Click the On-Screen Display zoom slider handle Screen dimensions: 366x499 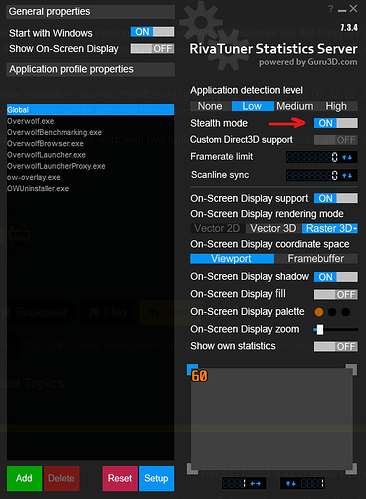320,330
